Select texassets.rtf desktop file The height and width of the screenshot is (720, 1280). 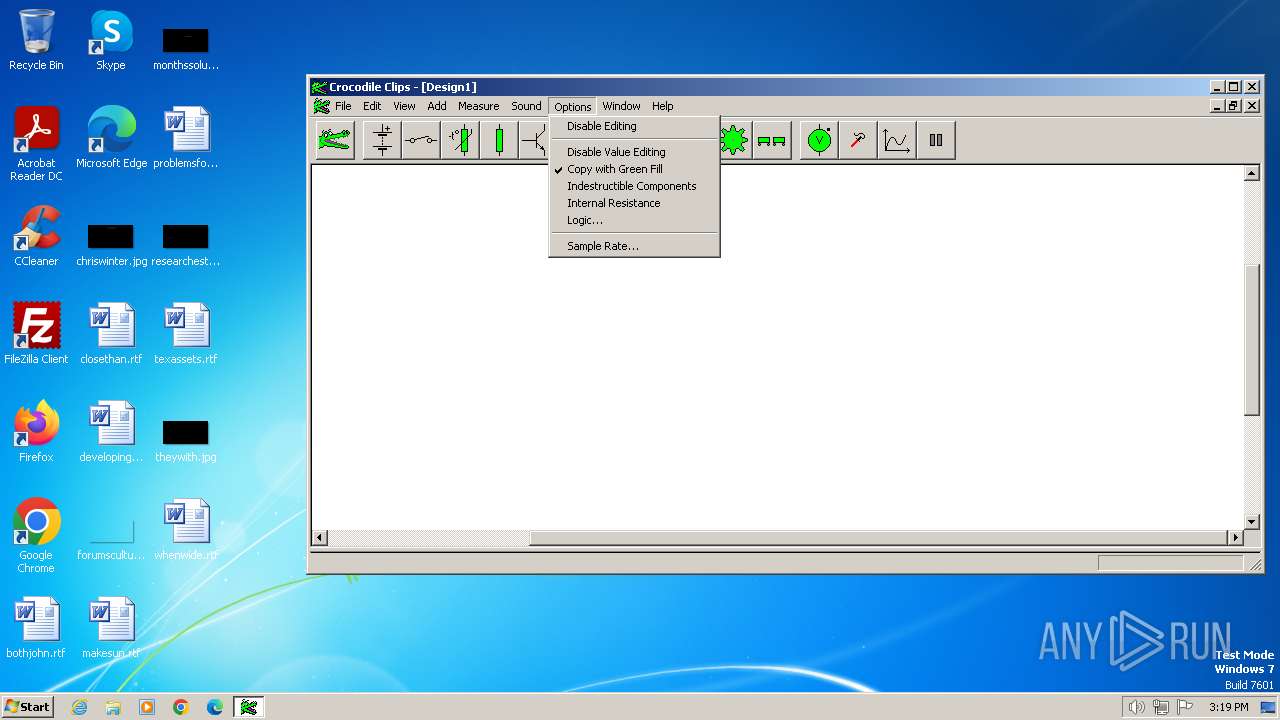coord(186,334)
